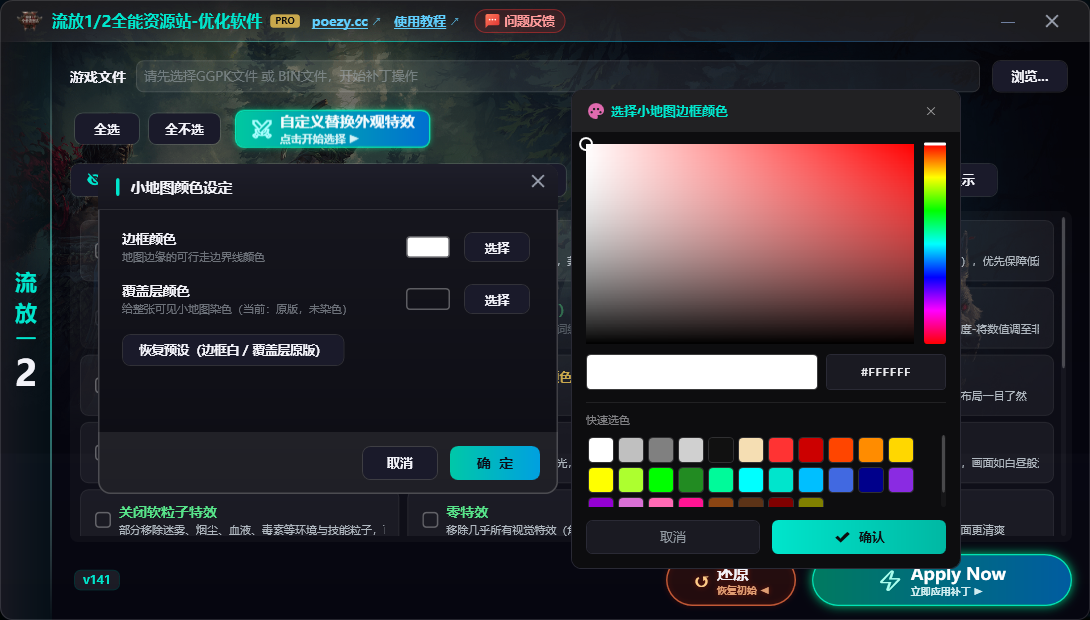Select the beige quick color swatch

point(751,450)
